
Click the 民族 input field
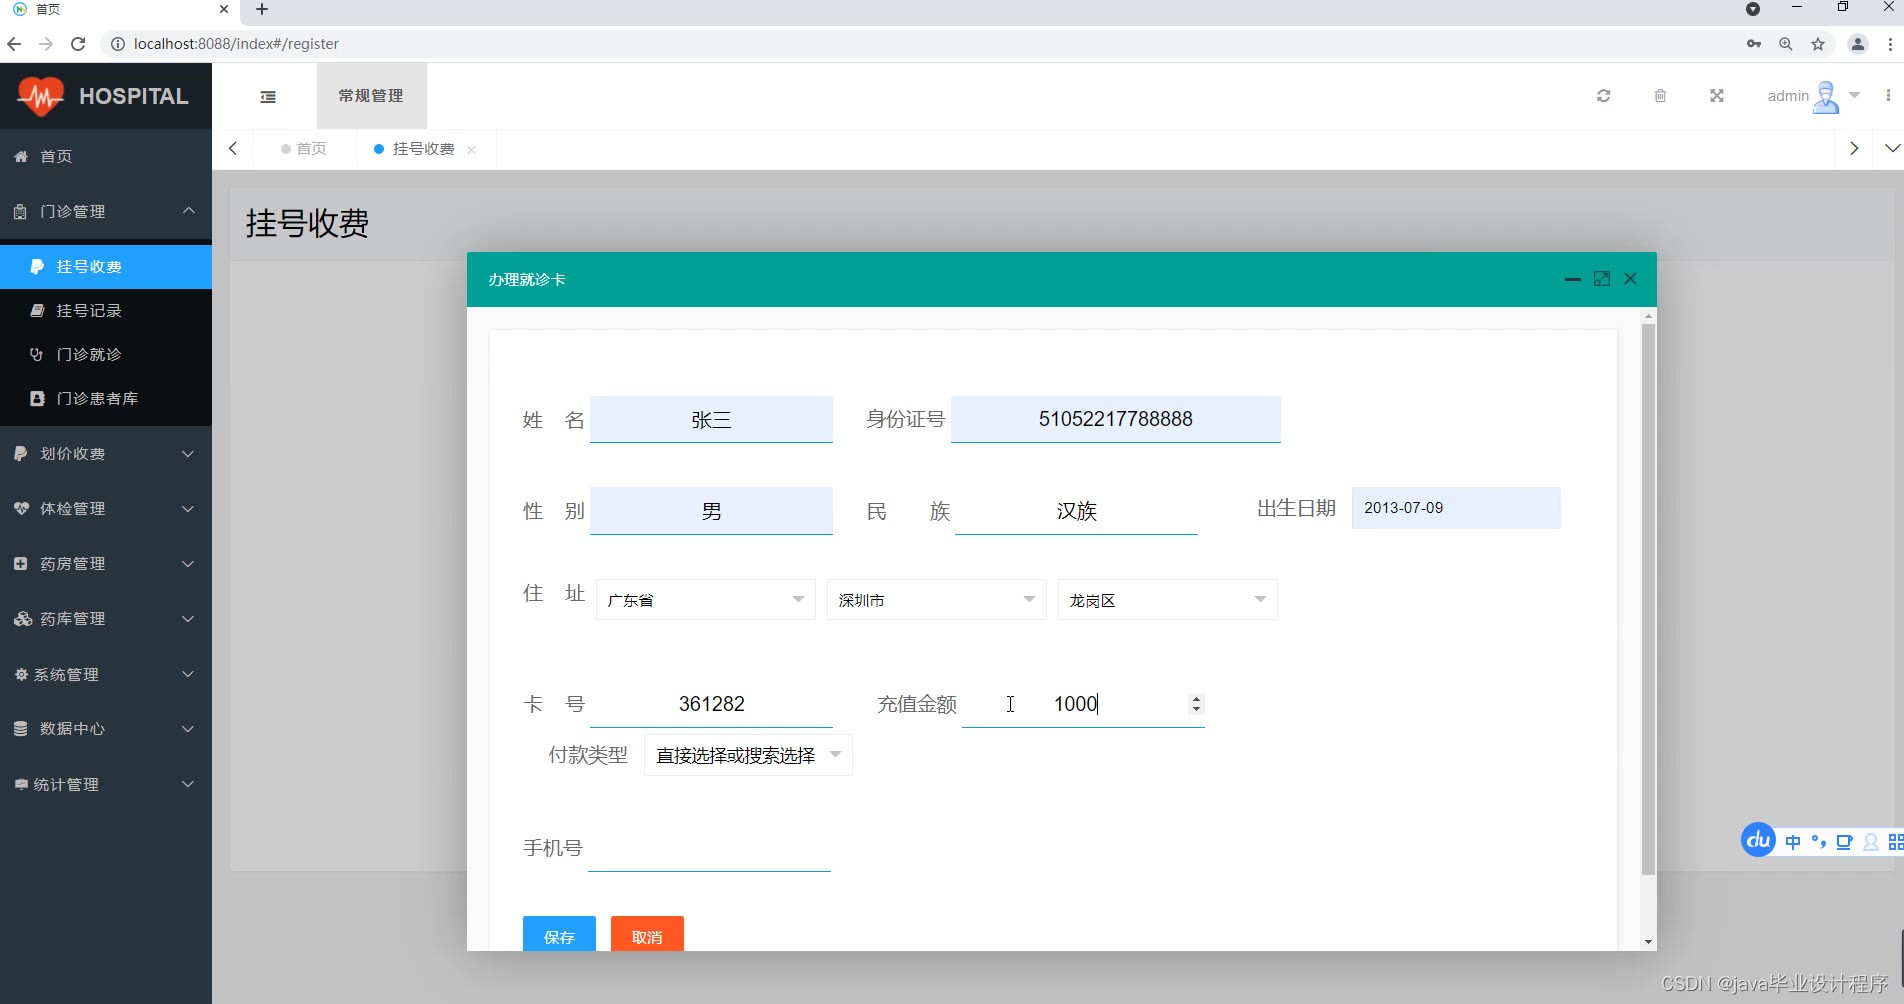pyautogui.click(x=1076, y=511)
